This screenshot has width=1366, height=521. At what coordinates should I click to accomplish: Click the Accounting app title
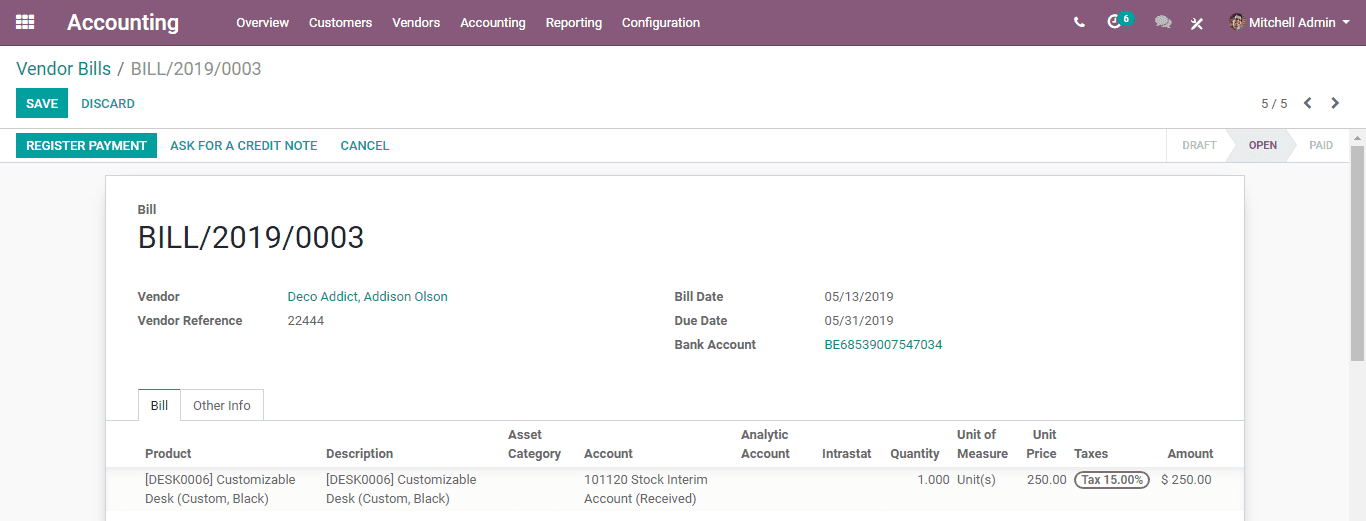click(123, 22)
